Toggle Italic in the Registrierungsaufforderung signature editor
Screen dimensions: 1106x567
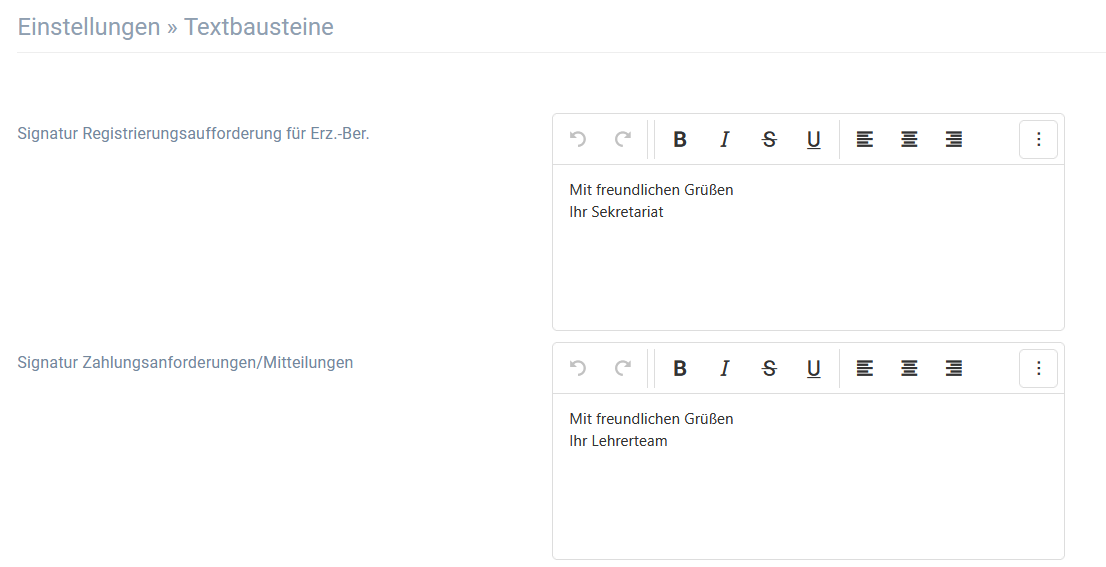(724, 140)
